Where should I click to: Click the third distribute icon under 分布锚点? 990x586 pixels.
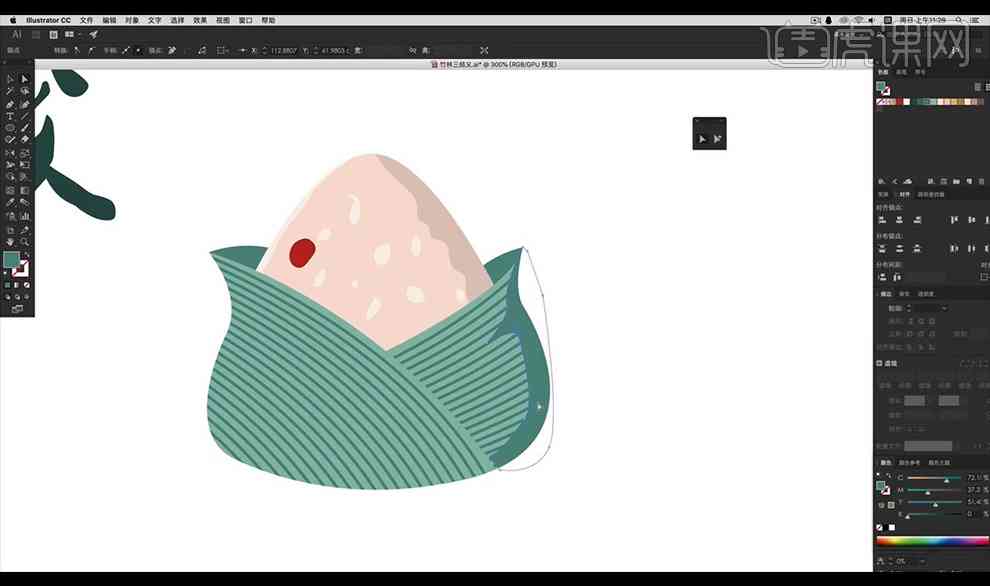(917, 249)
